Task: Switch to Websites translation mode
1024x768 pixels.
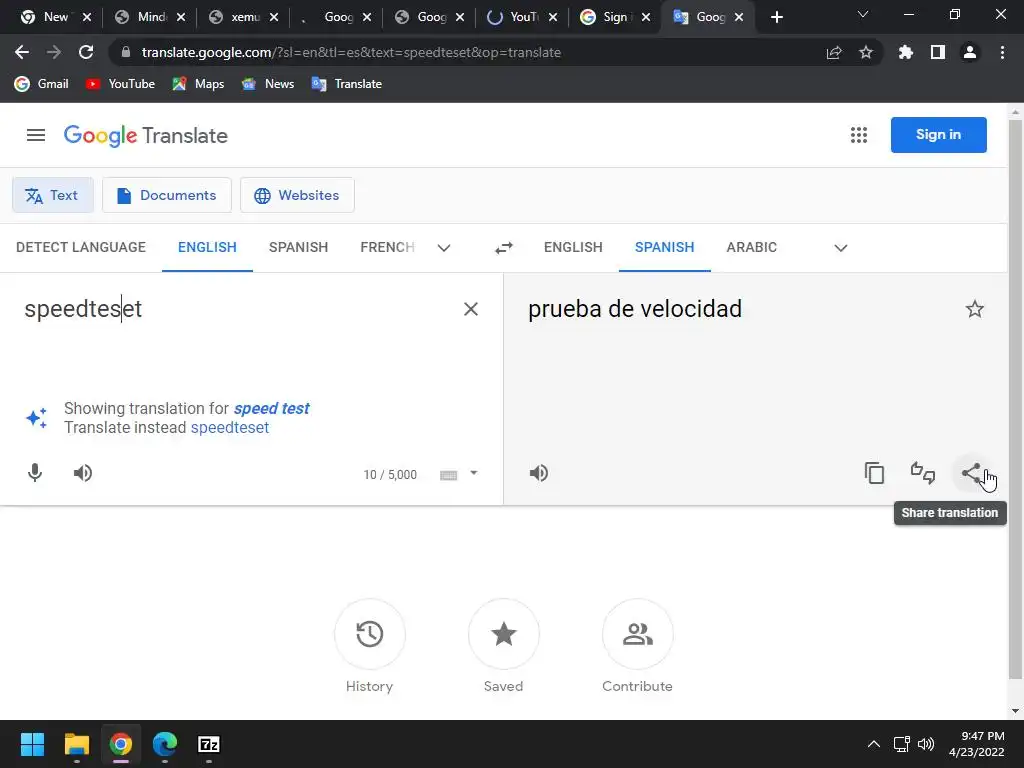Action: [297, 195]
